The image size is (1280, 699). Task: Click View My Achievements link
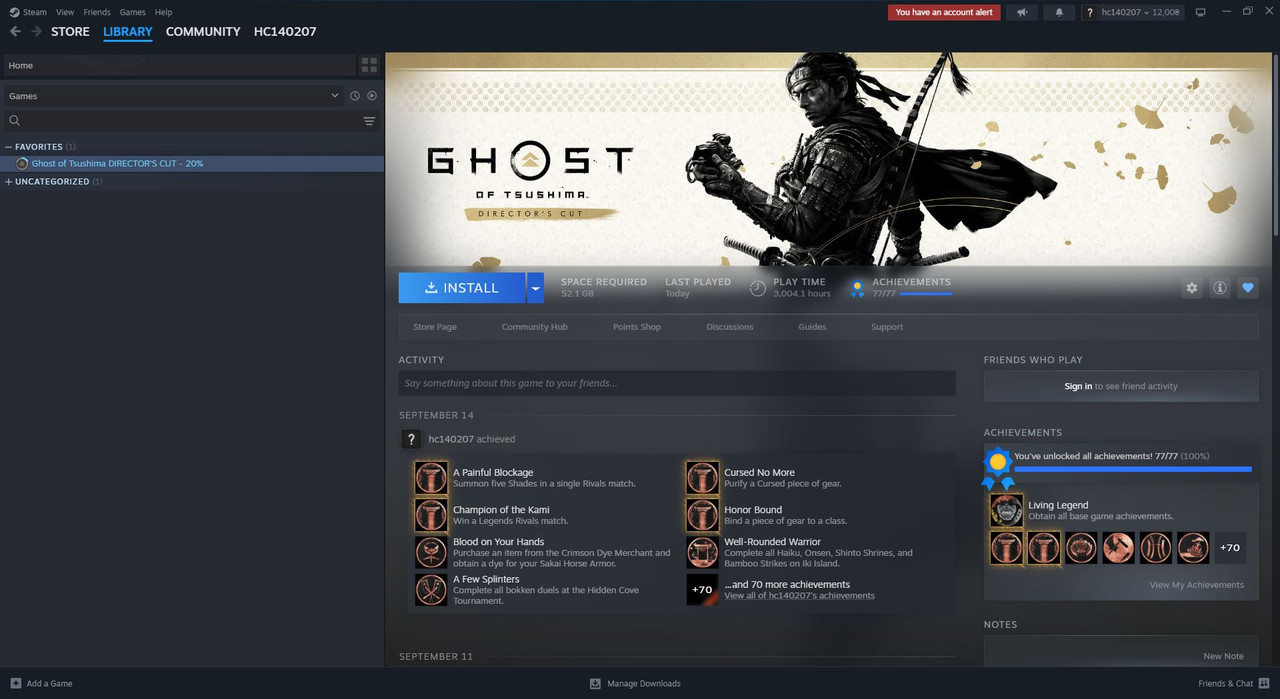click(1197, 585)
